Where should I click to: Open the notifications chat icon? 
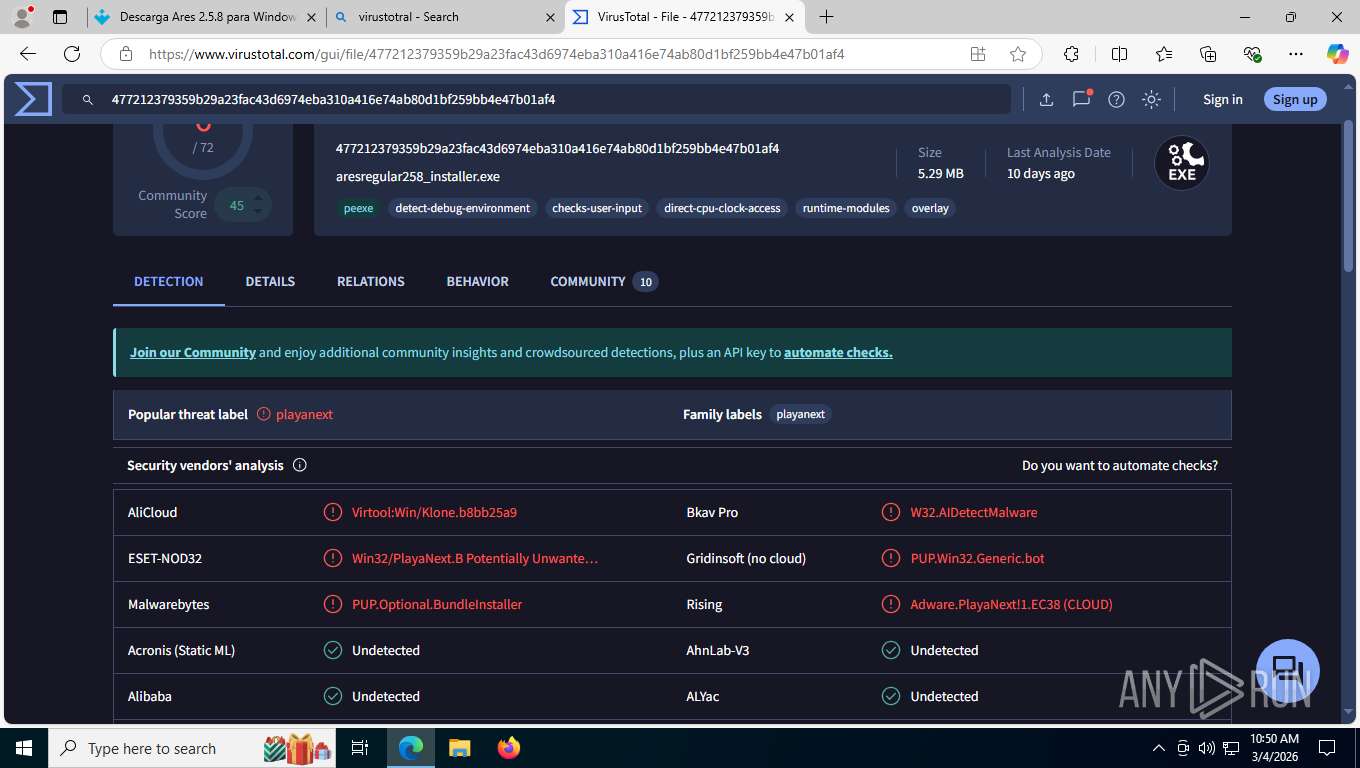[1081, 99]
